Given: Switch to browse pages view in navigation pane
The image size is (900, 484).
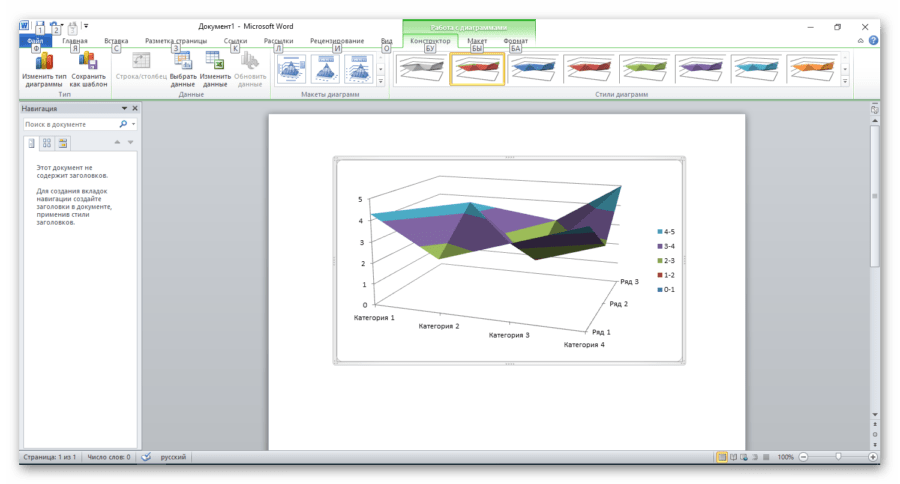Looking at the screenshot, I should click(46, 144).
